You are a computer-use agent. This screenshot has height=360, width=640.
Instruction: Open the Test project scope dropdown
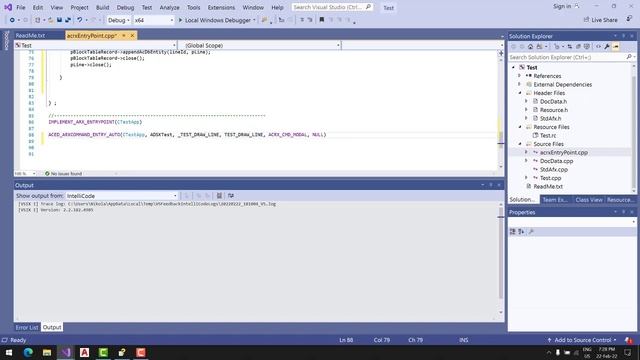coord(96,45)
